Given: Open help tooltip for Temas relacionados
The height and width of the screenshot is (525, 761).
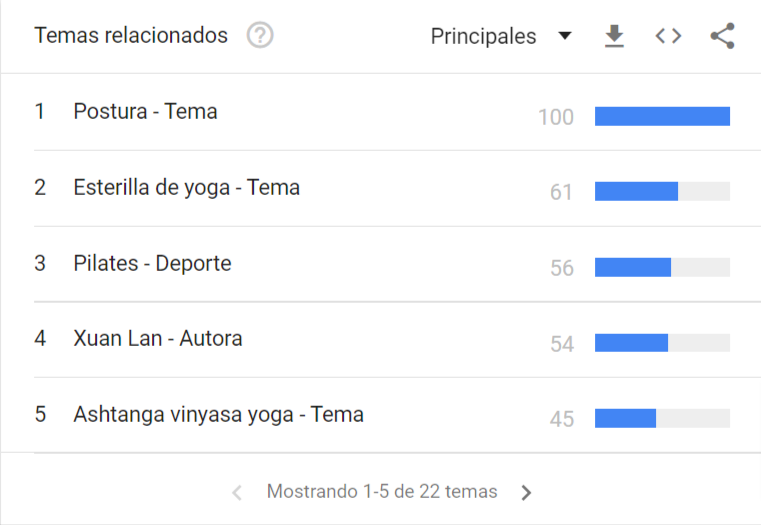Looking at the screenshot, I should pyautogui.click(x=260, y=35).
